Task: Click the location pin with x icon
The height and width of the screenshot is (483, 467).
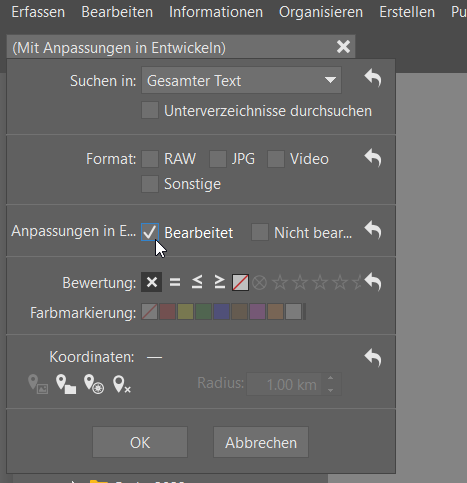Action: (x=122, y=384)
